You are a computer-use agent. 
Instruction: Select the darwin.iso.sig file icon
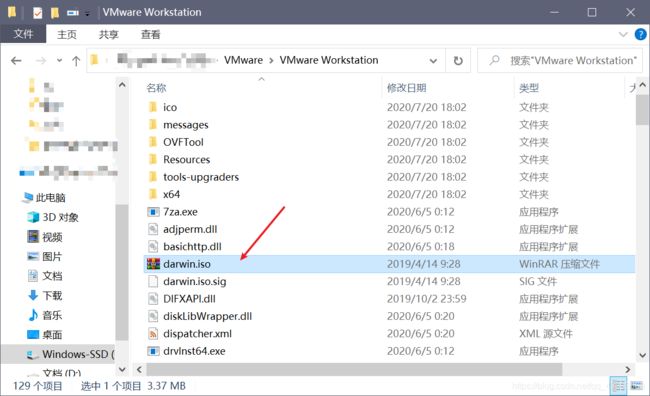click(153, 281)
